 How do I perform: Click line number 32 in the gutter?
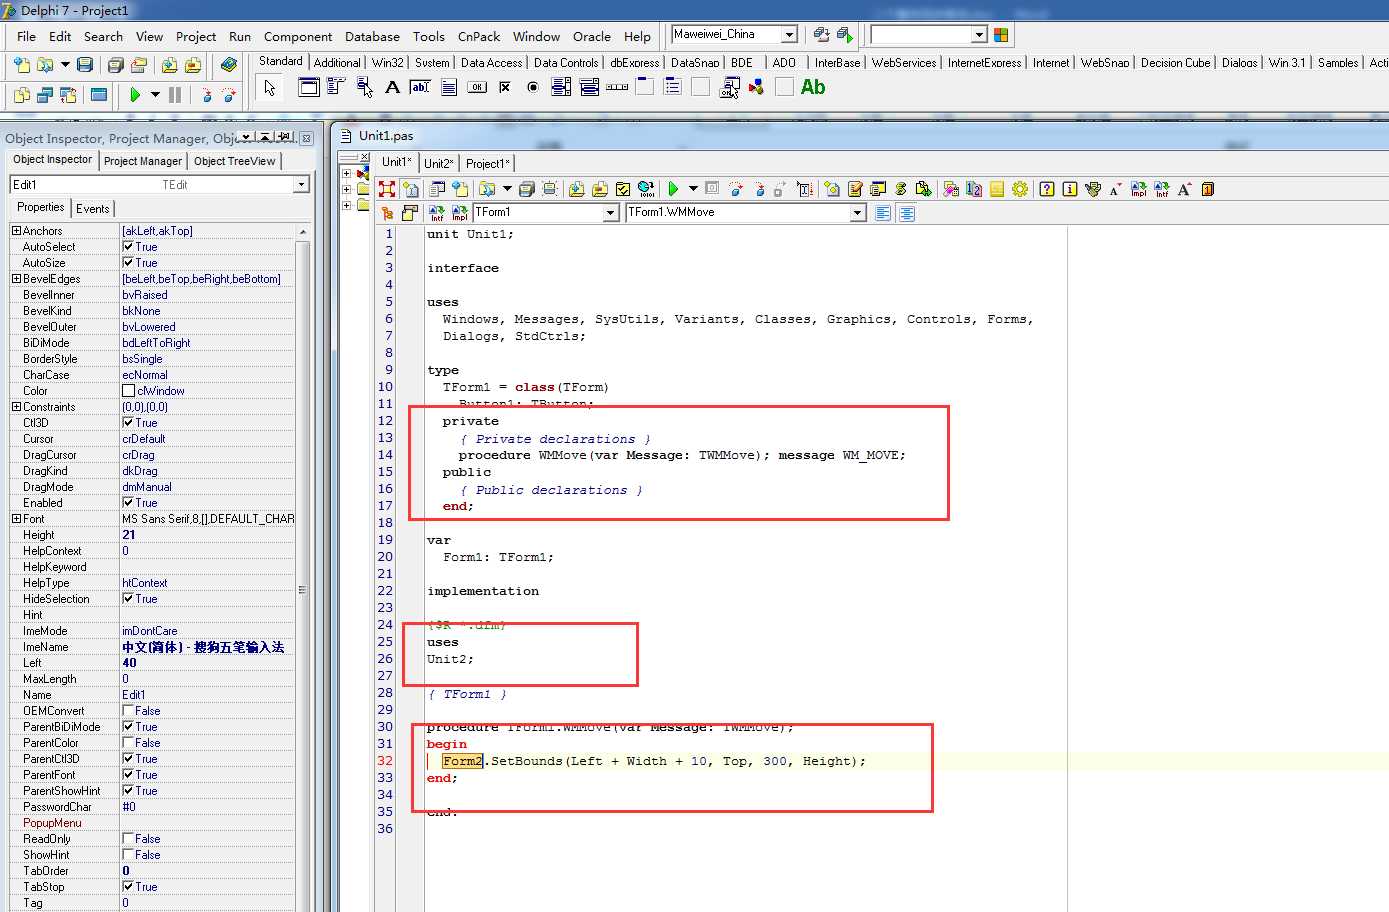pos(385,761)
